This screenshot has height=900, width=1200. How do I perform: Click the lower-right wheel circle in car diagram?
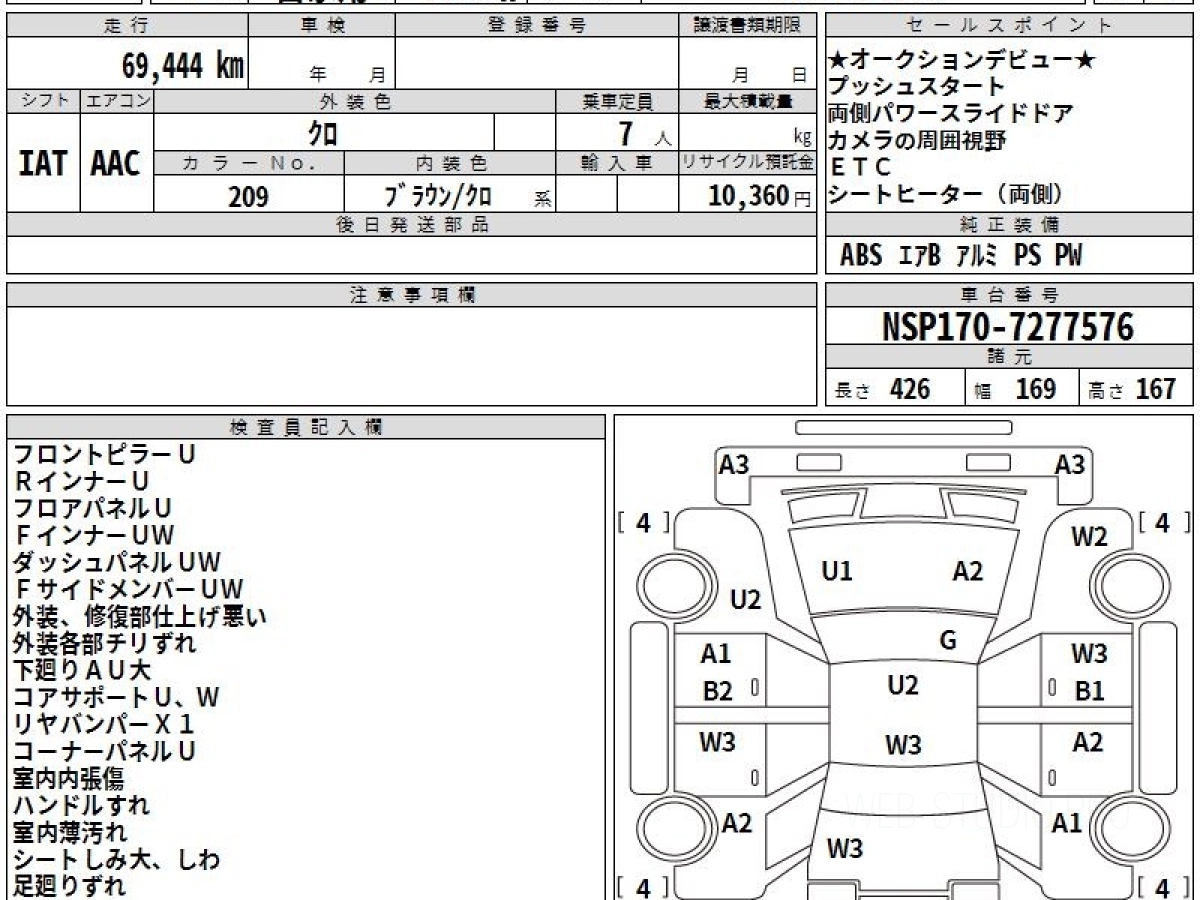pos(1121,829)
